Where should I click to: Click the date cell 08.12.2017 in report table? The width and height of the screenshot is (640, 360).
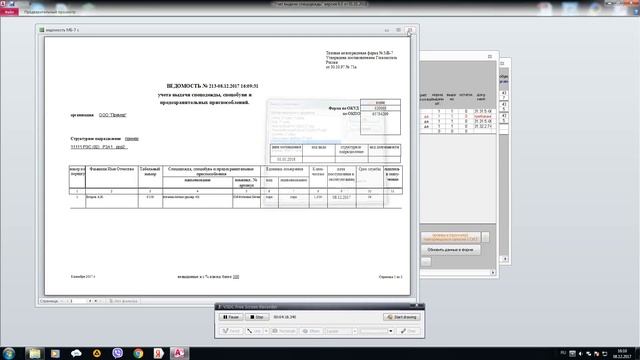tap(341, 197)
